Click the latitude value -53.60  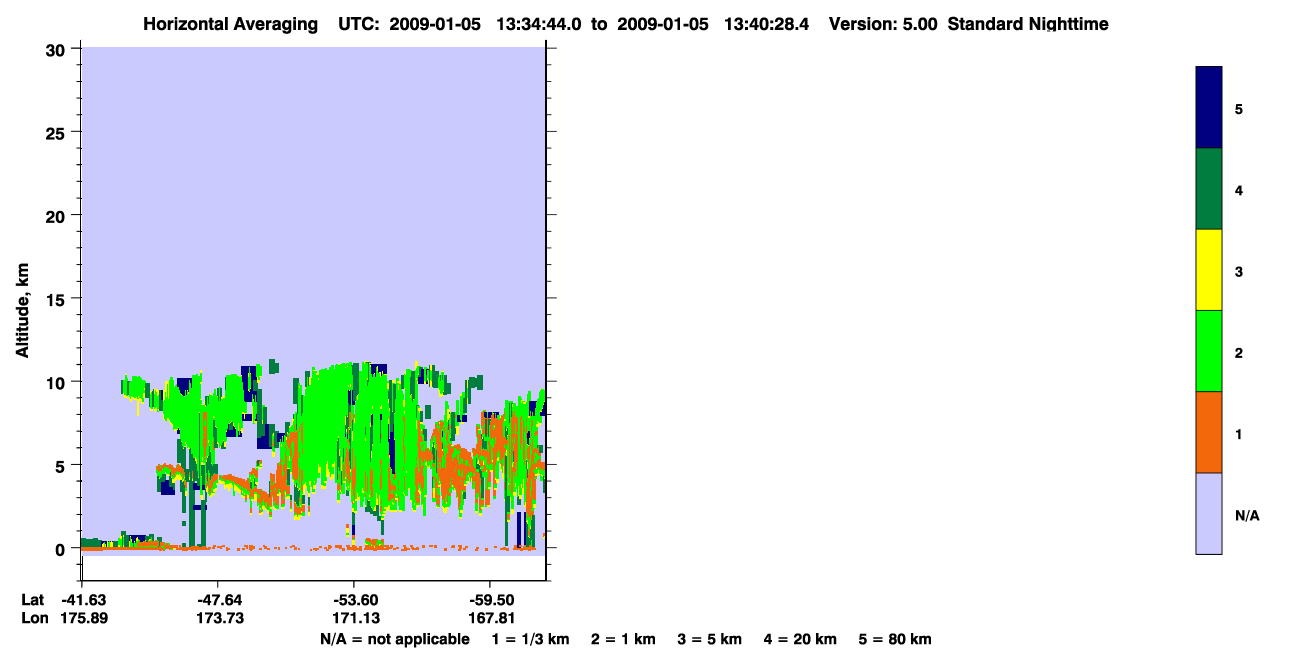354,600
